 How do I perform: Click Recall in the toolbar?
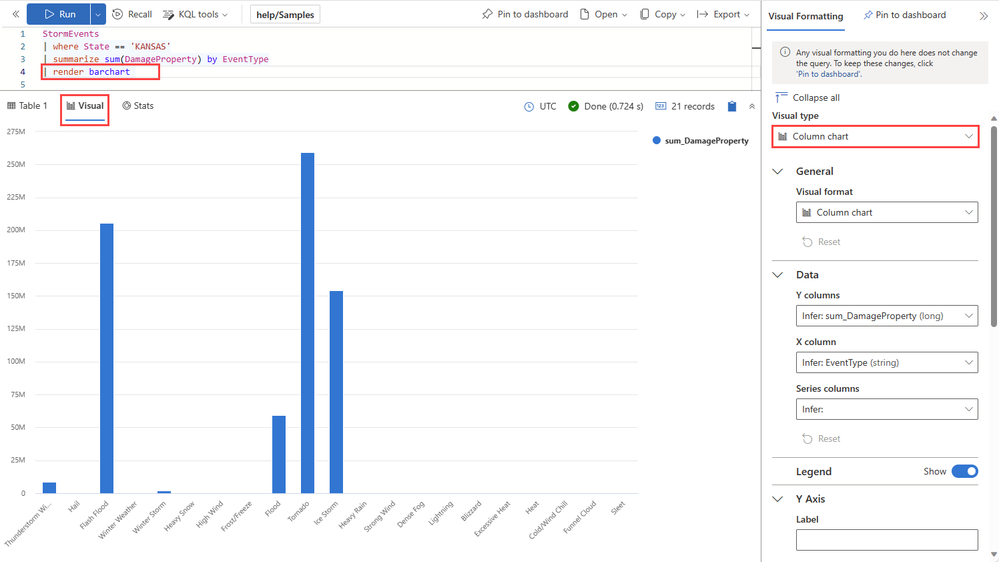[x=132, y=14]
